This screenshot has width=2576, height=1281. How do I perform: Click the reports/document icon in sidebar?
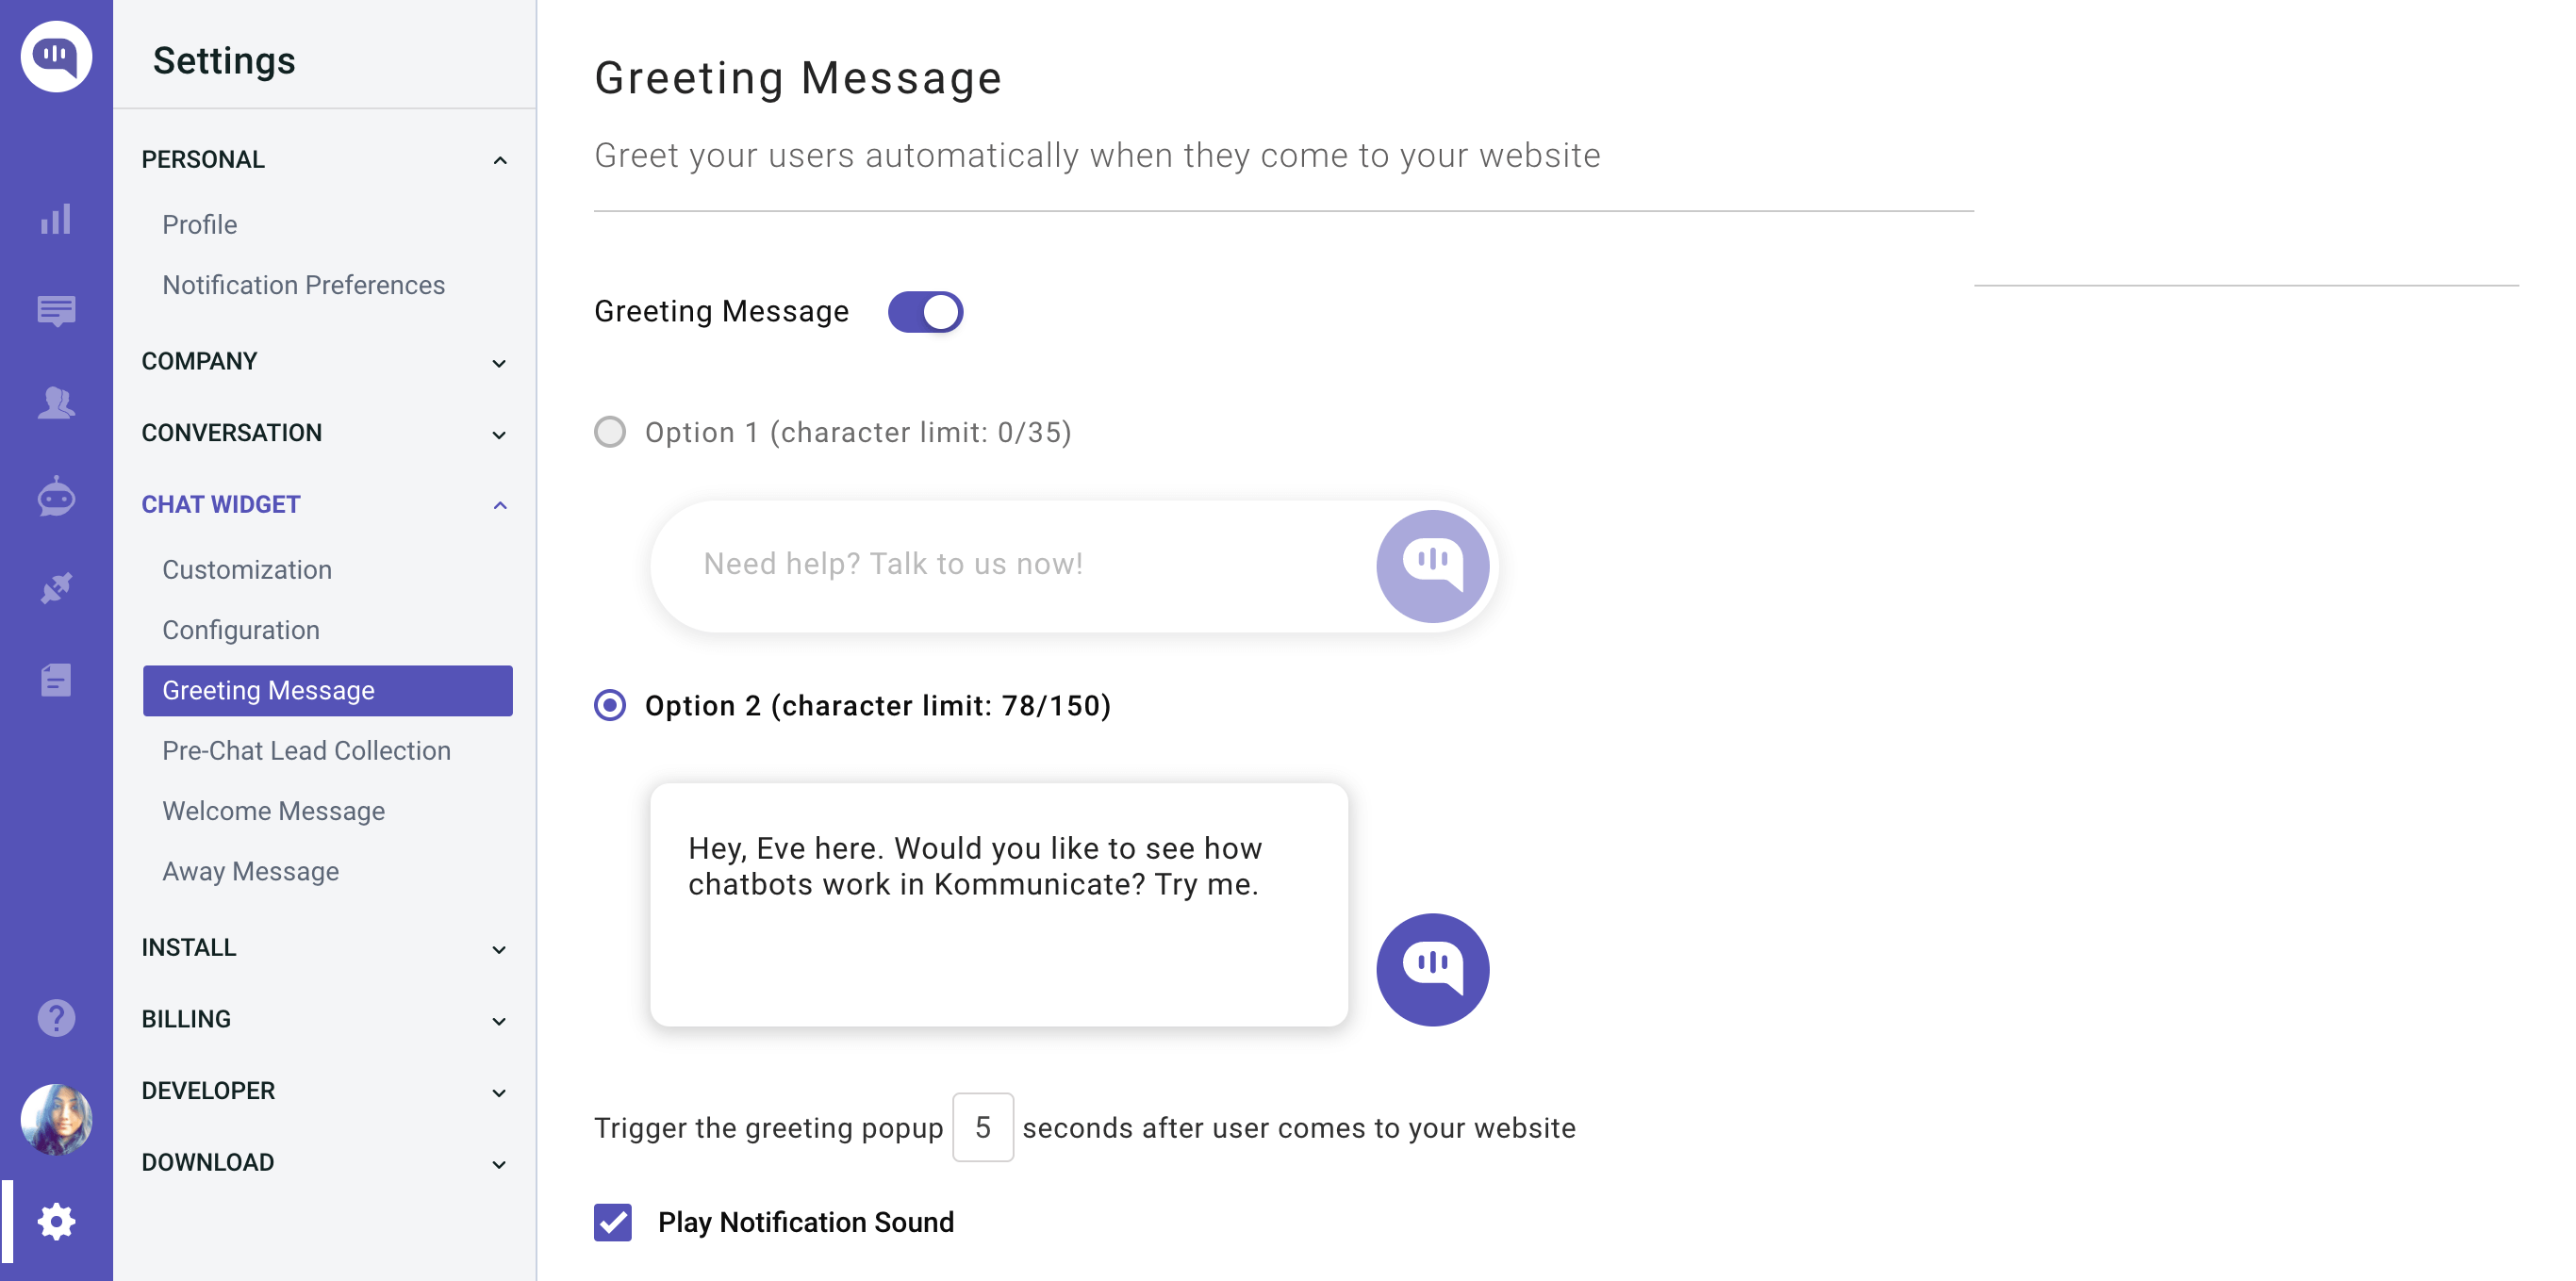point(56,679)
